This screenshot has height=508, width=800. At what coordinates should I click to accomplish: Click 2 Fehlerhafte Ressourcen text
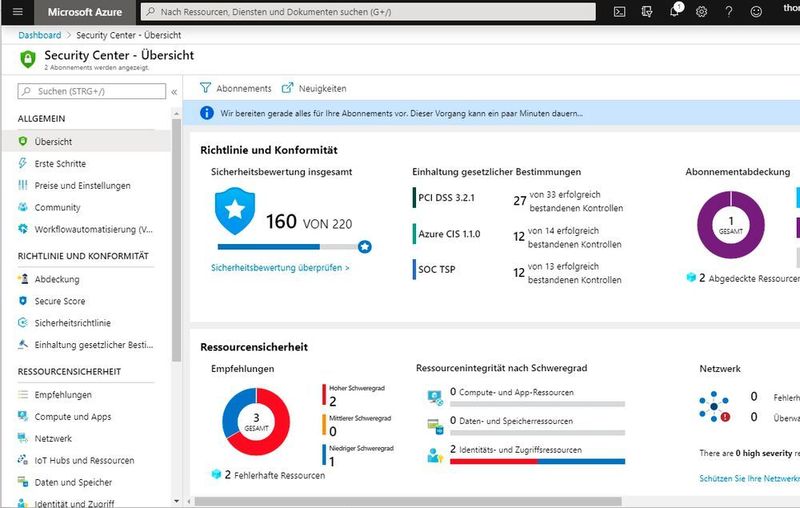pos(274,475)
